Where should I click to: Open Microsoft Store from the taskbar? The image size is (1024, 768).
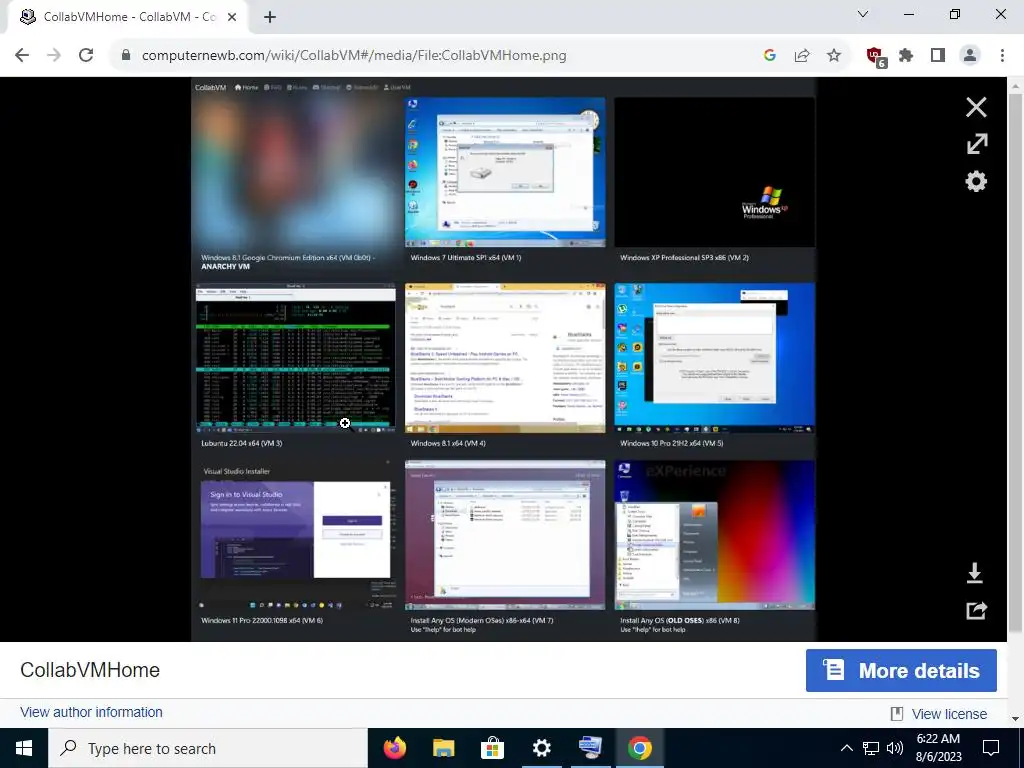pyautogui.click(x=492, y=748)
